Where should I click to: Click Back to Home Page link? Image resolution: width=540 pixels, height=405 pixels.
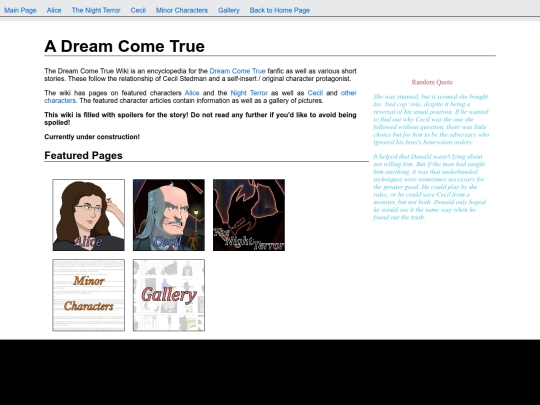click(280, 10)
